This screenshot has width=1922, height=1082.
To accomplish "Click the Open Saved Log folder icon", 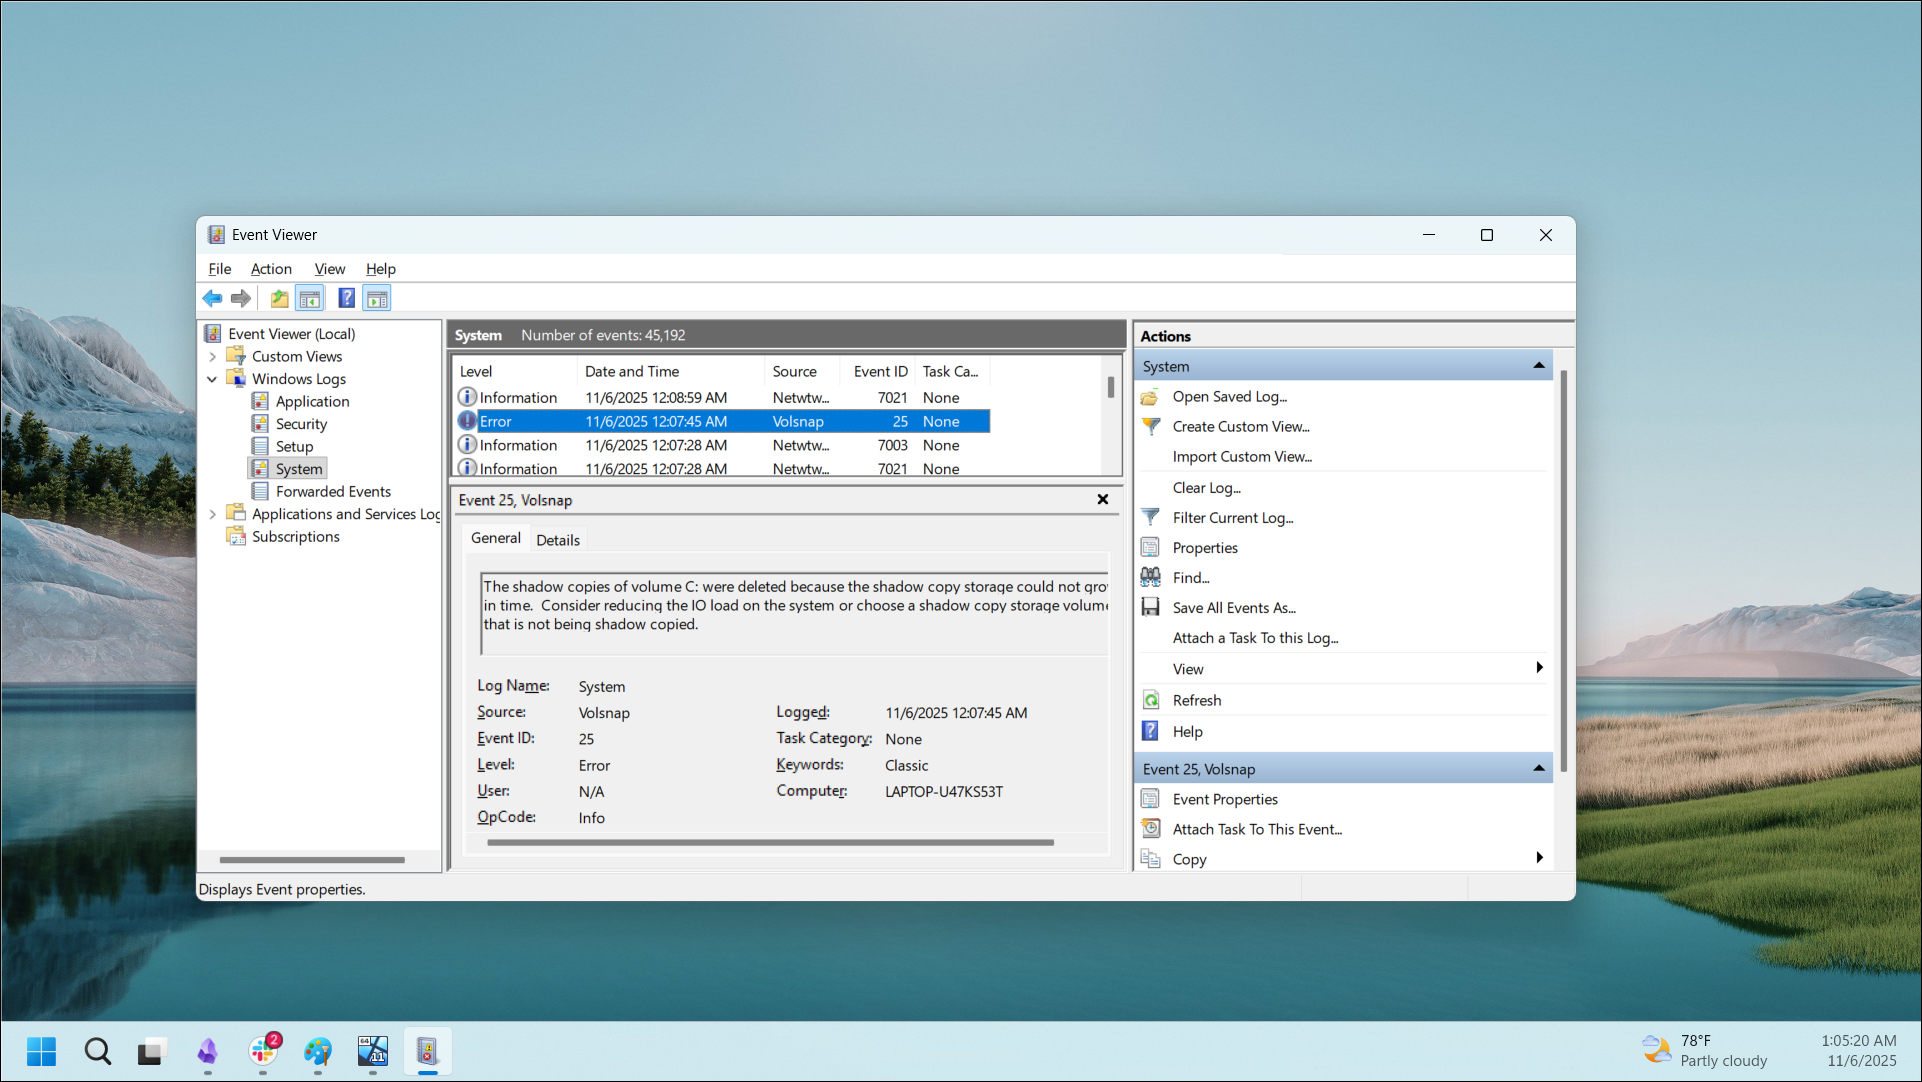I will pyautogui.click(x=1151, y=397).
